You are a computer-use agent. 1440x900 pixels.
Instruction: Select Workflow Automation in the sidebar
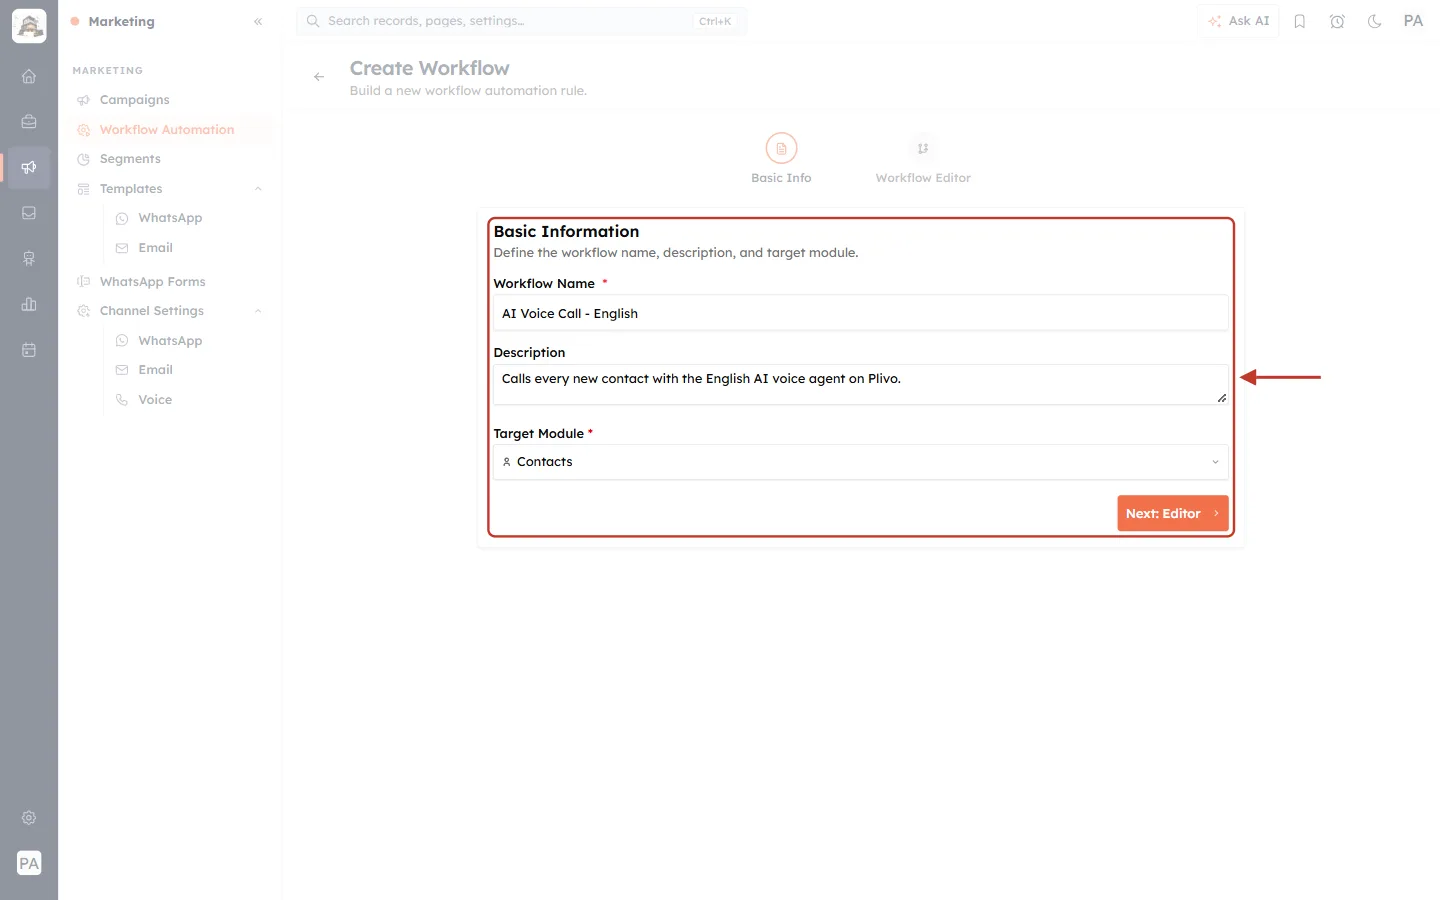[x=170, y=130]
